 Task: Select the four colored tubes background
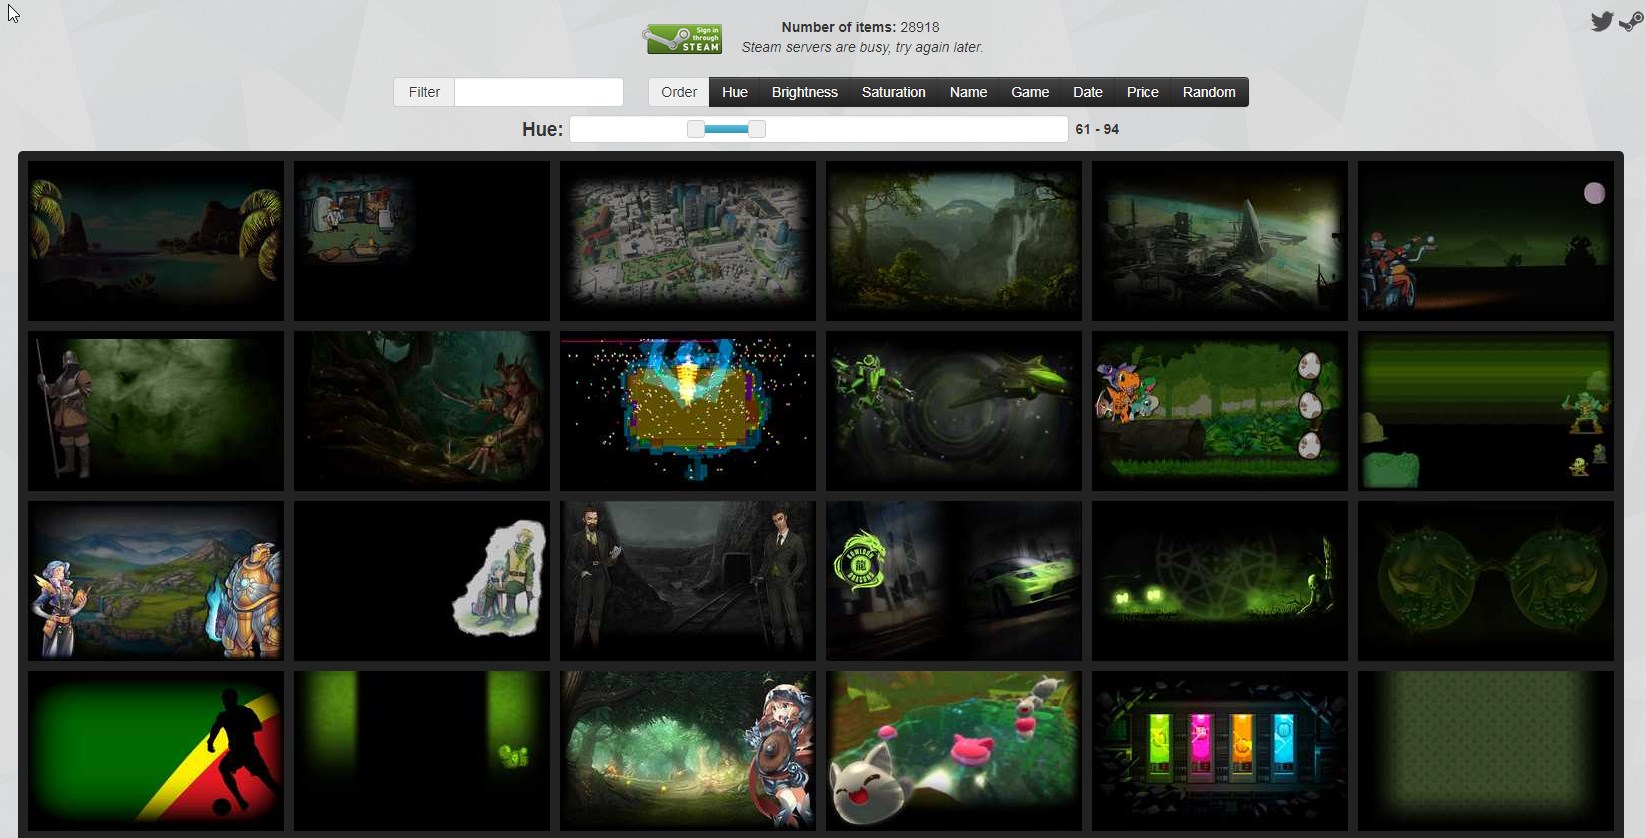1220,751
